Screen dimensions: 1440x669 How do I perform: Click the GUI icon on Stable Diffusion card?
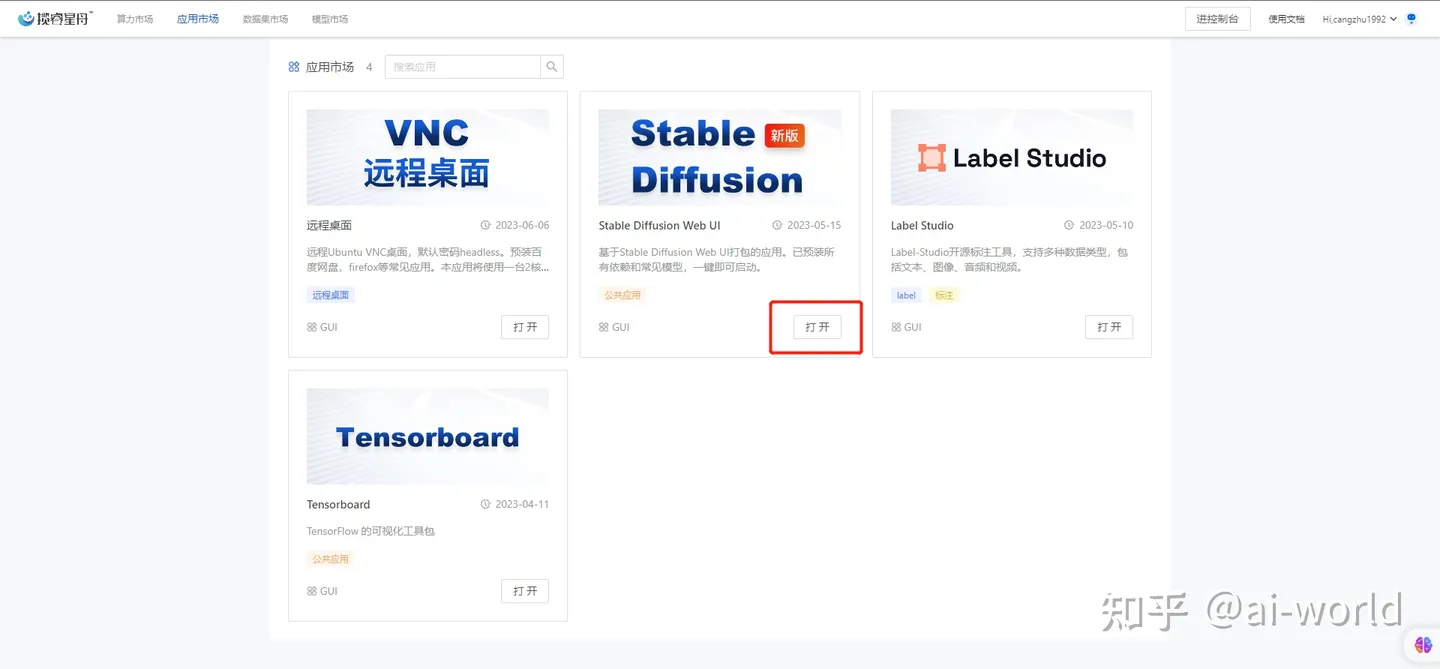(x=604, y=327)
